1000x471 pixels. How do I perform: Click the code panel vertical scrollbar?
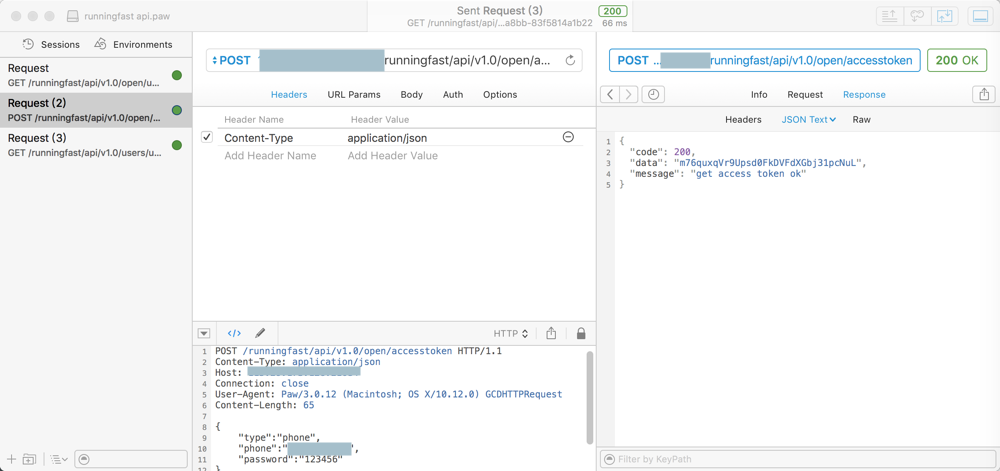pyautogui.click(x=590, y=396)
